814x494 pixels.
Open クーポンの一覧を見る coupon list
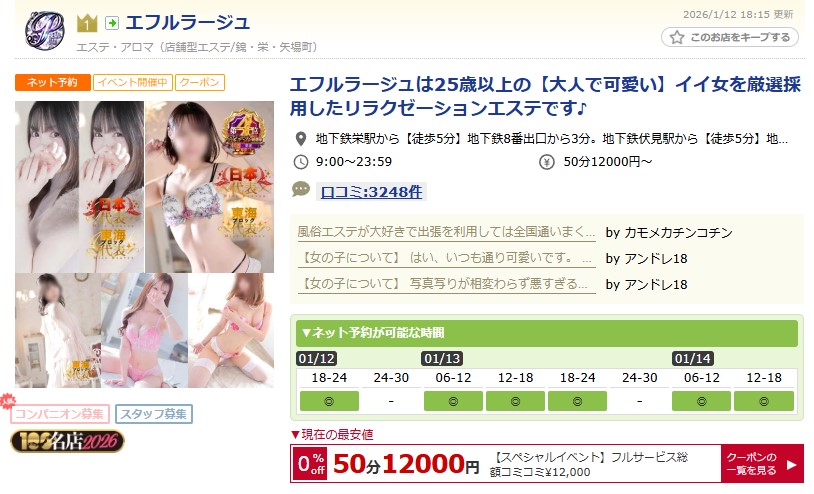pos(762,464)
